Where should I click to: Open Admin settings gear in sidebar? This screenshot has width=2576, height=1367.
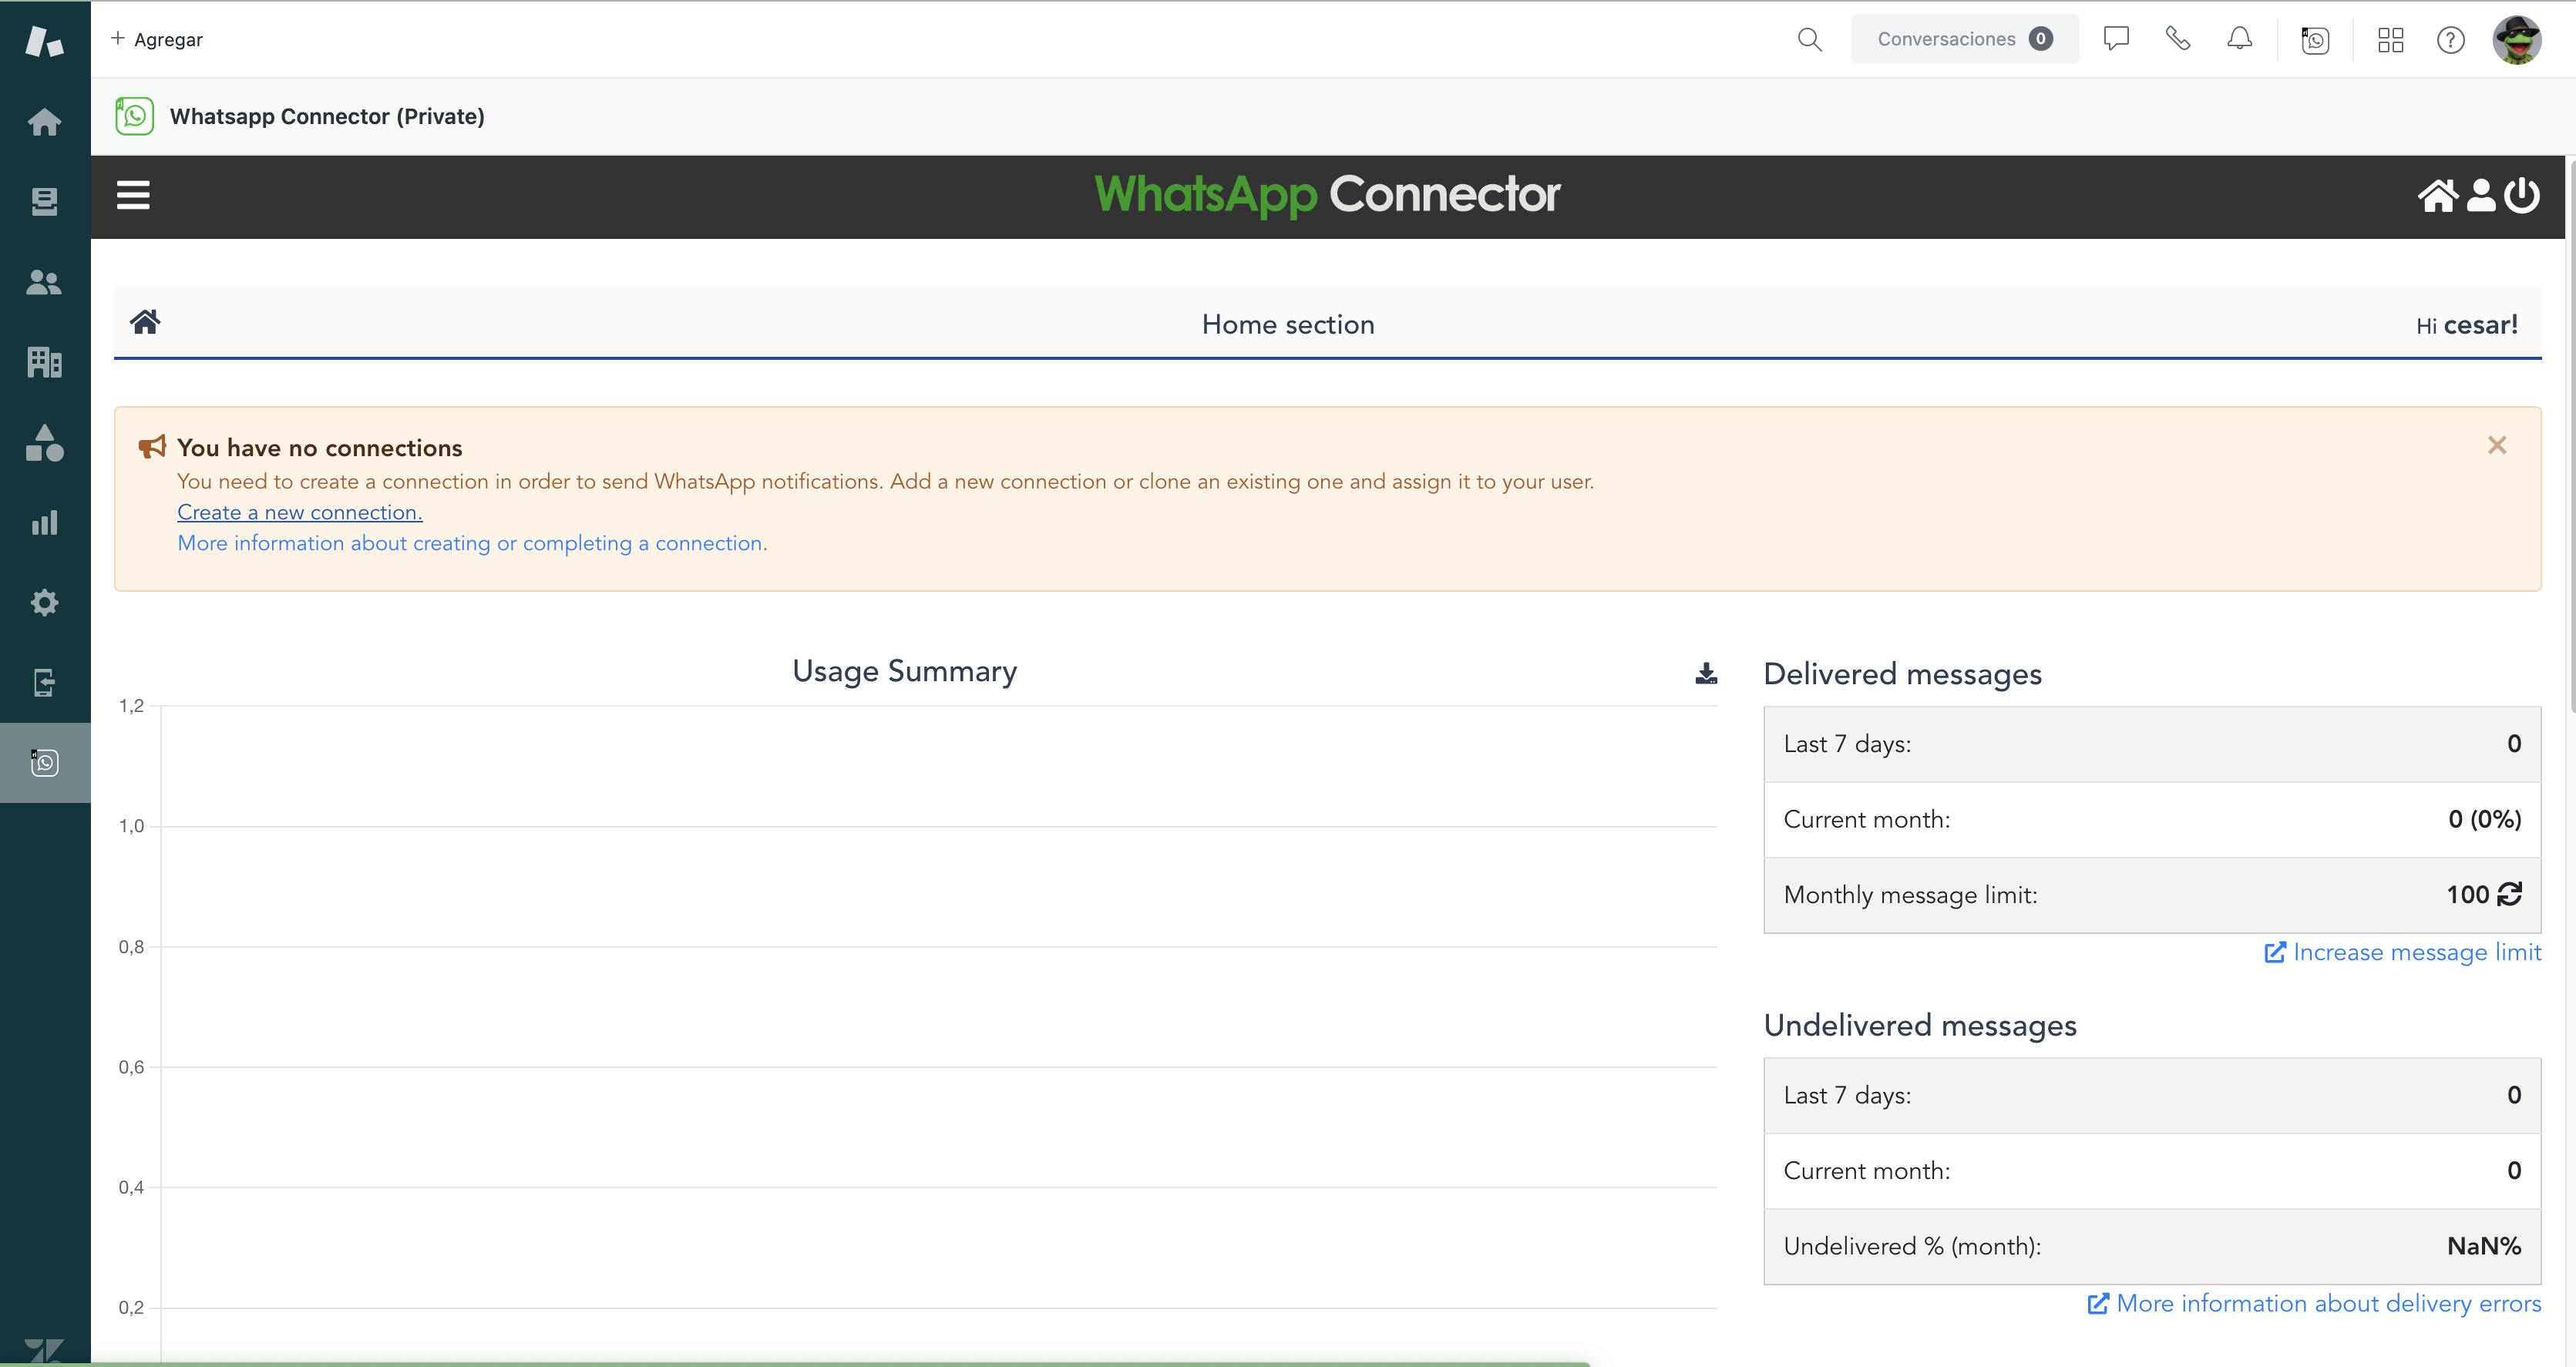tap(44, 603)
